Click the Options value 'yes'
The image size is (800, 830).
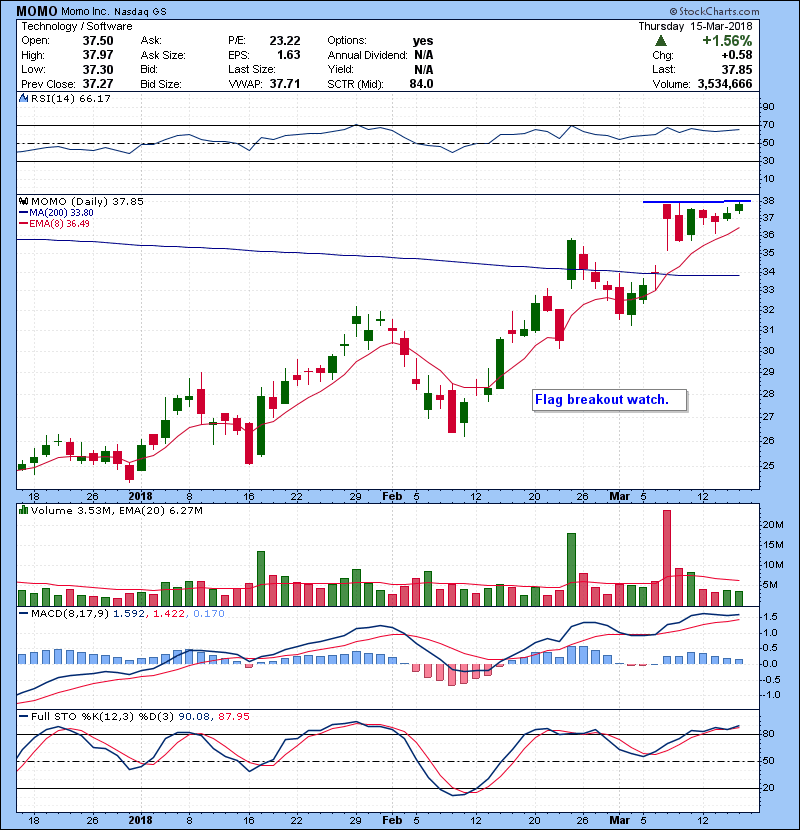(423, 41)
